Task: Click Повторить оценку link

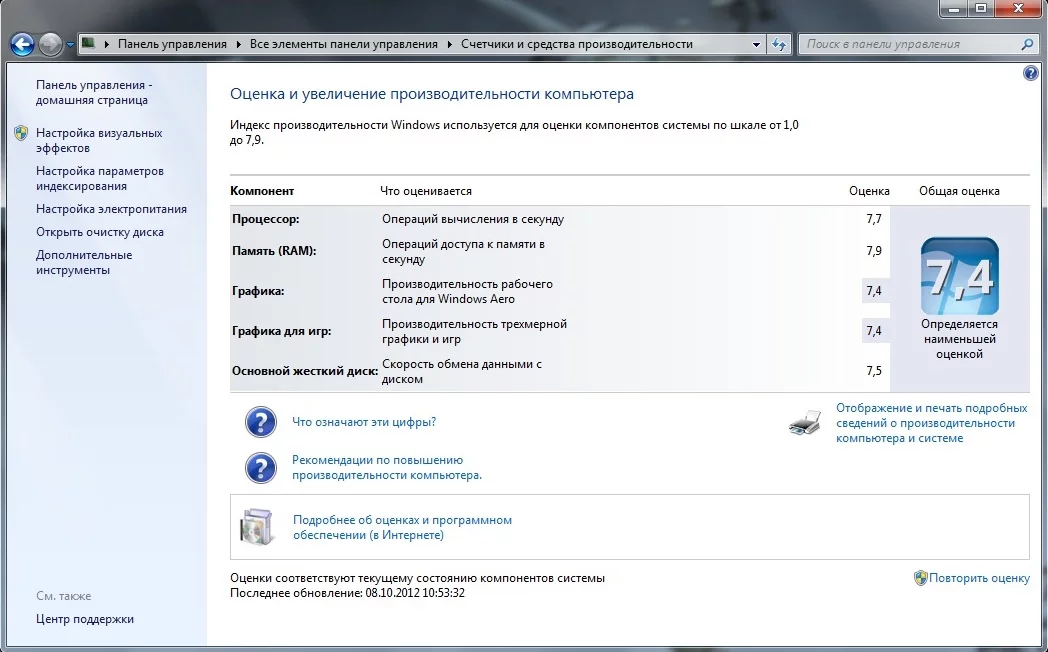Action: point(979,578)
